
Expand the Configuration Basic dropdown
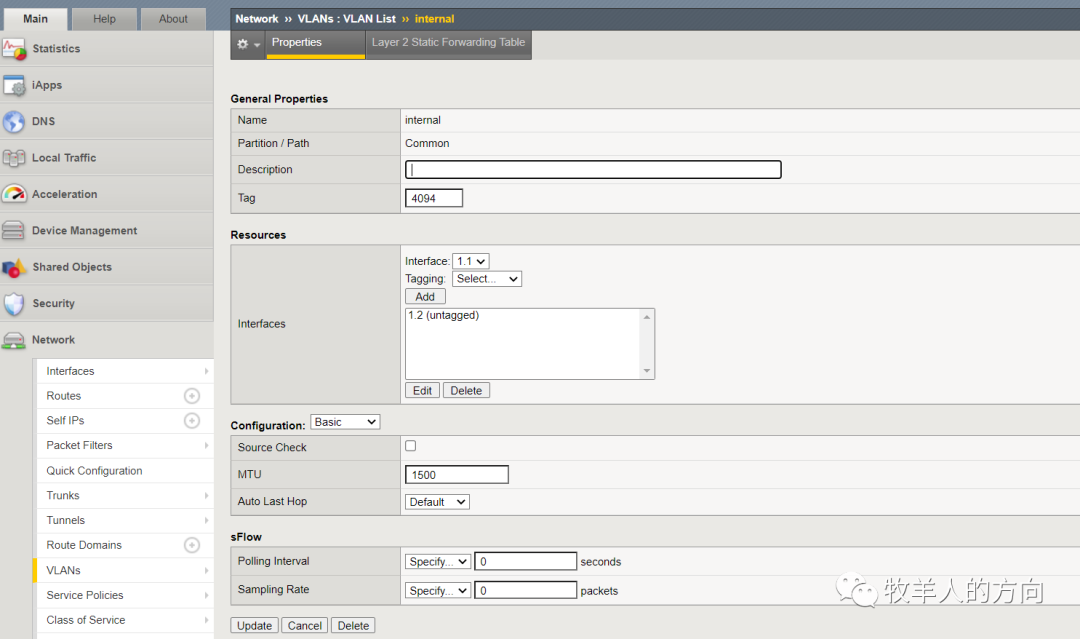click(x=345, y=422)
